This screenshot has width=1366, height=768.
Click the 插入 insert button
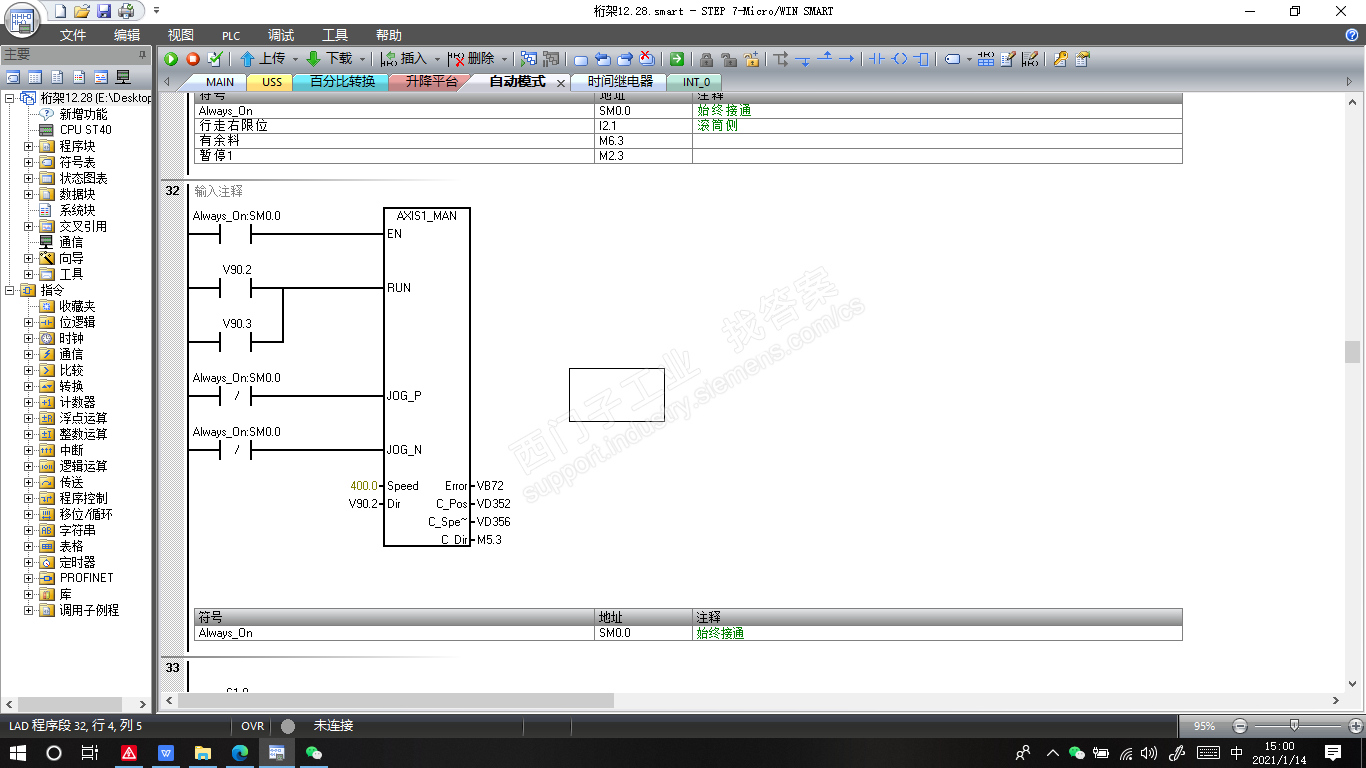tap(405, 59)
